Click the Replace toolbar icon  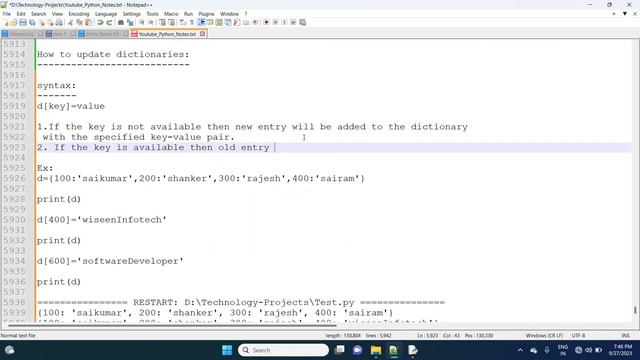(x=130, y=22)
